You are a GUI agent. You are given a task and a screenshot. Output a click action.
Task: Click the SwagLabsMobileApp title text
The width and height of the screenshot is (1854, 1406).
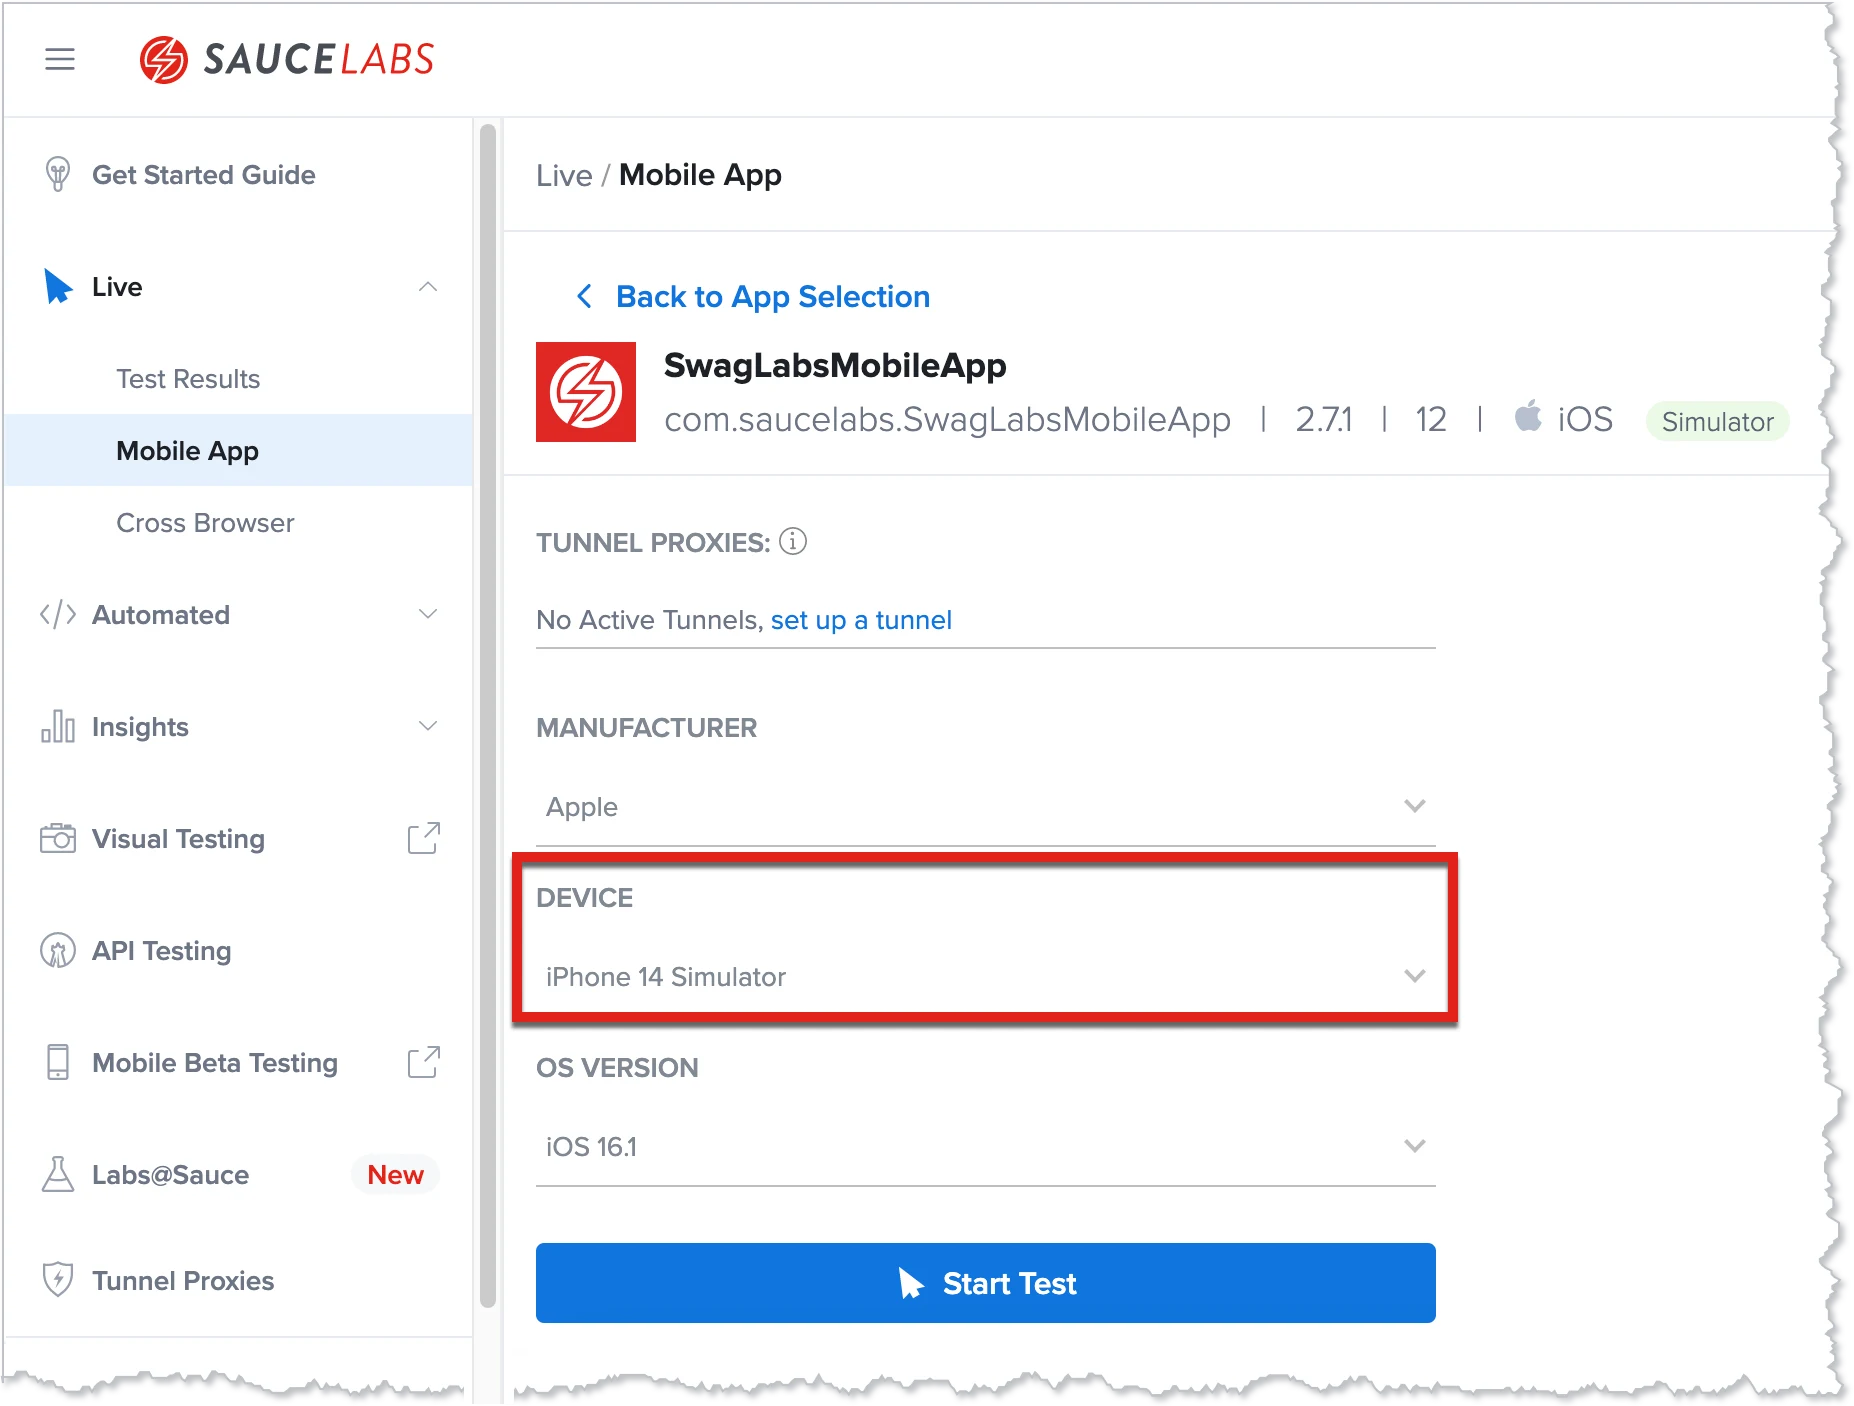click(x=835, y=365)
